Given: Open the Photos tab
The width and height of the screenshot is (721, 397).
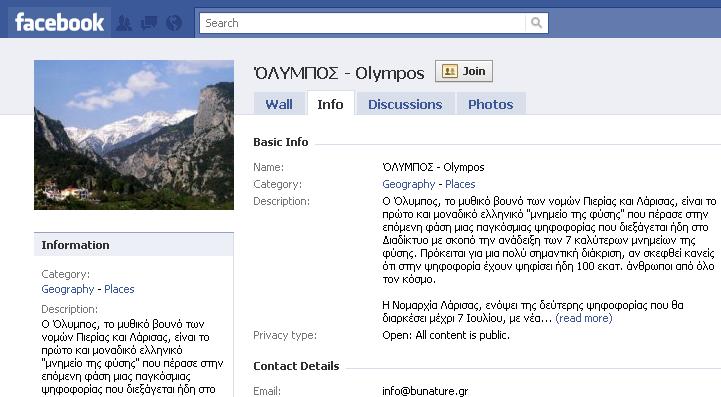Looking at the screenshot, I should 491,104.
